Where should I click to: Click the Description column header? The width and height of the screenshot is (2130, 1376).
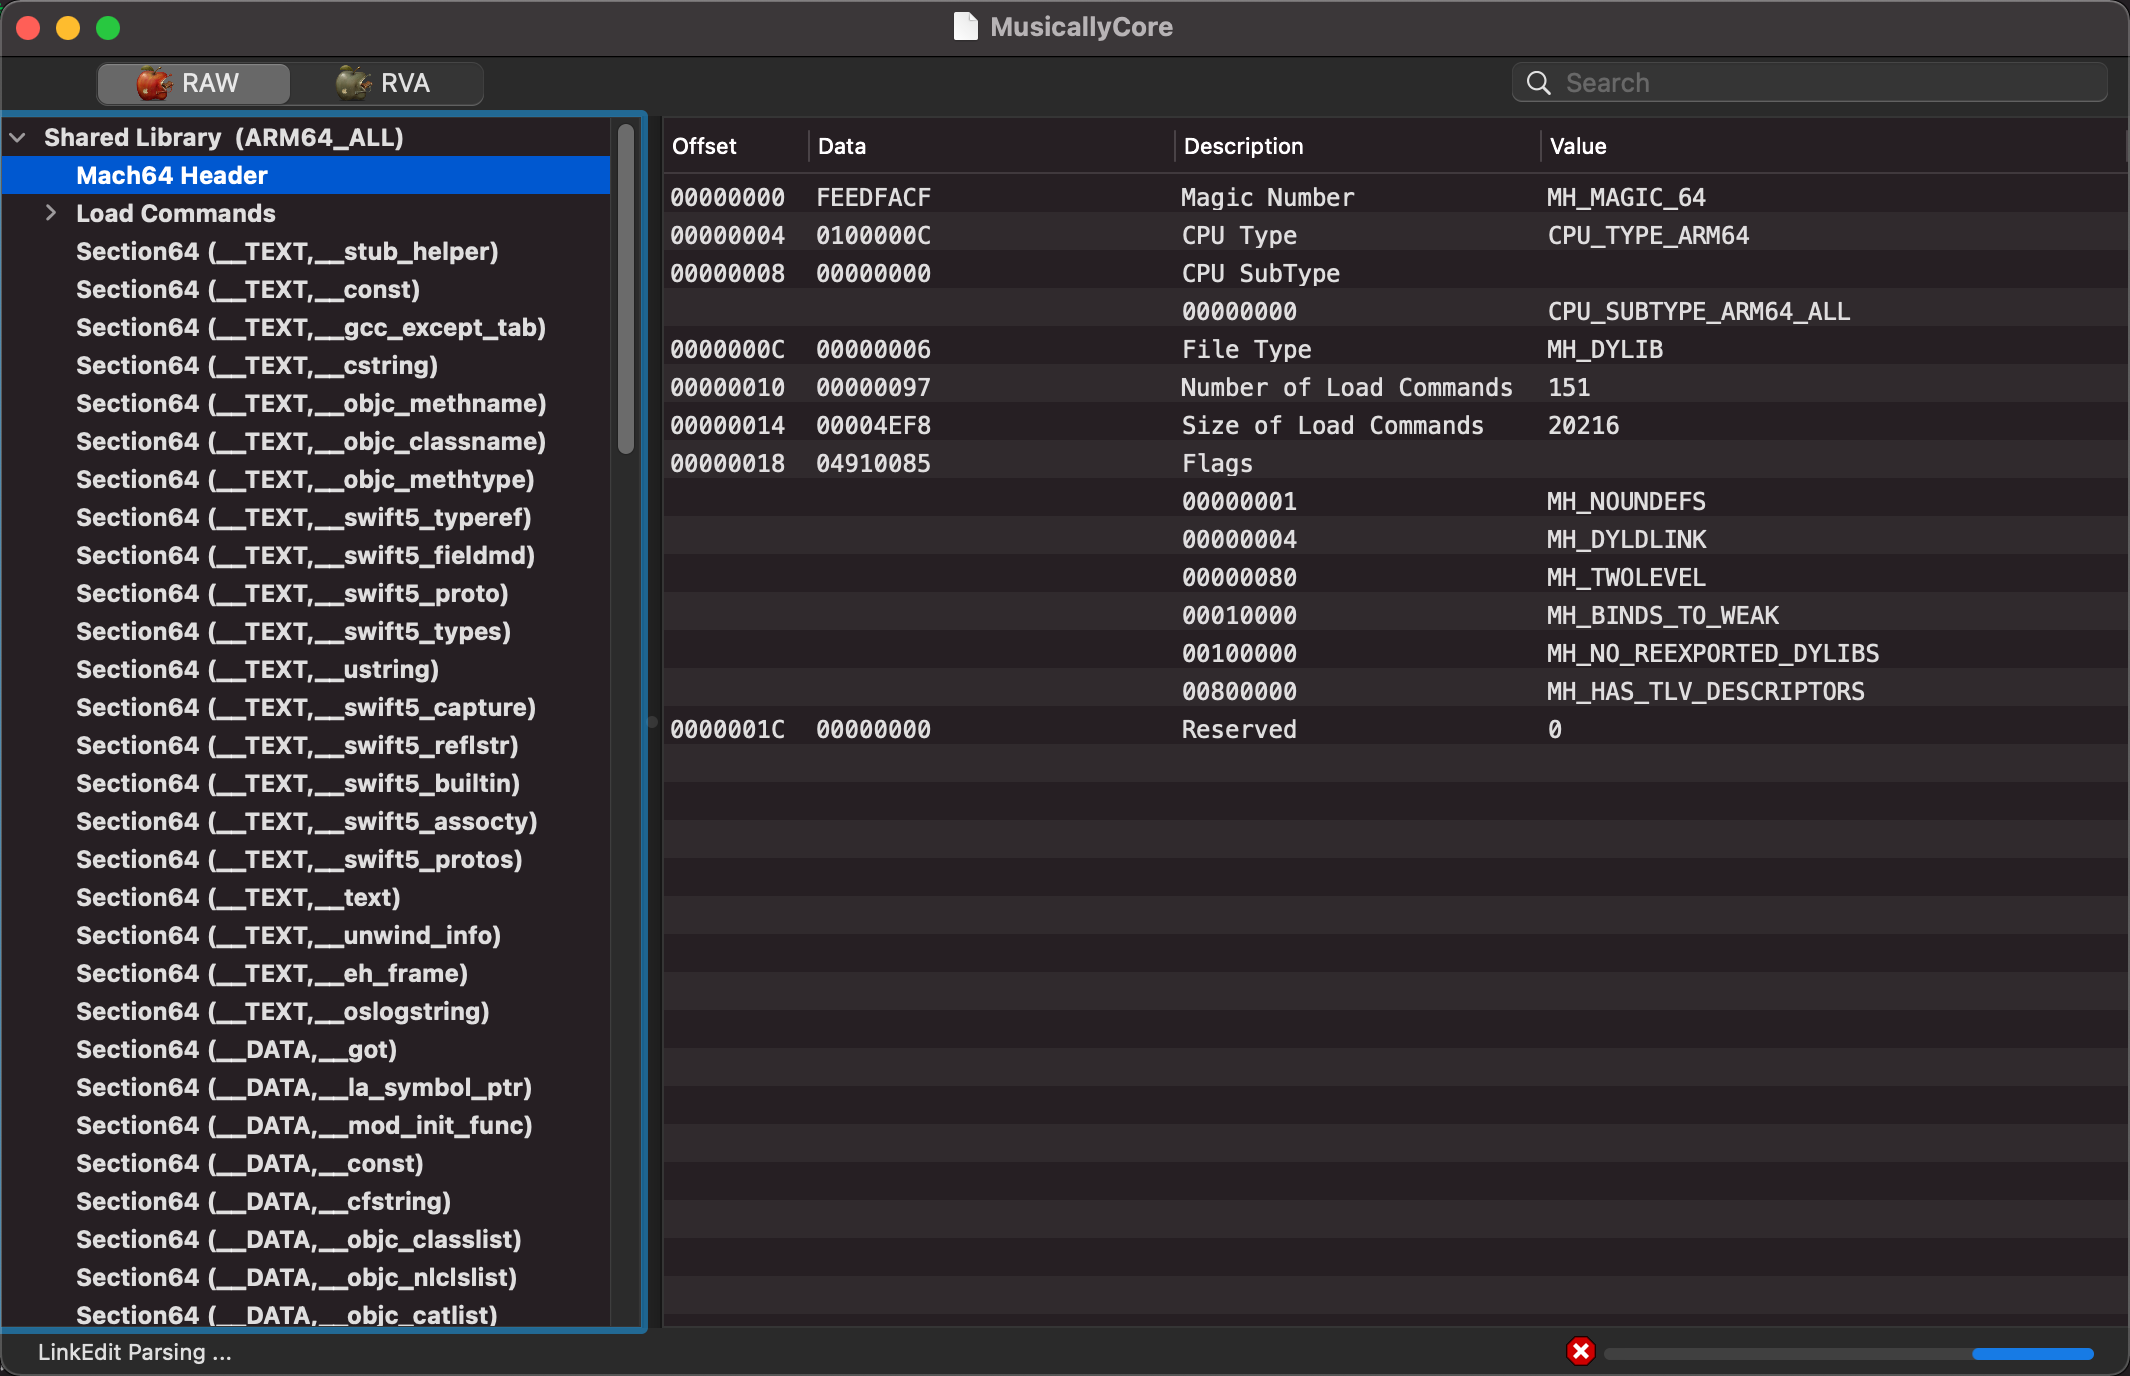[x=1357, y=146]
